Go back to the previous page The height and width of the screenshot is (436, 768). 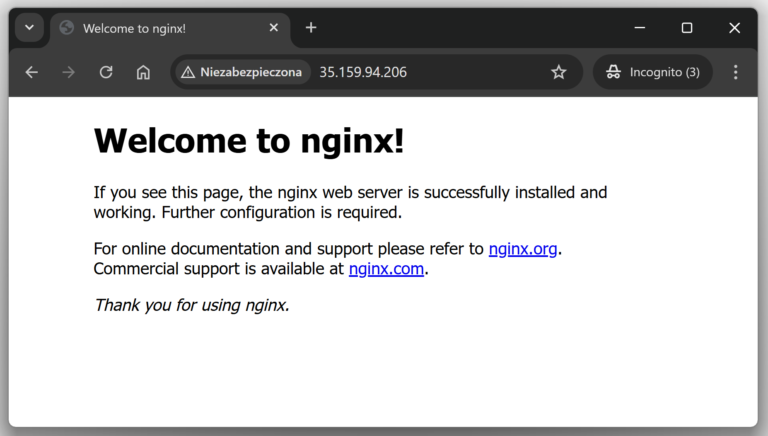32,73
